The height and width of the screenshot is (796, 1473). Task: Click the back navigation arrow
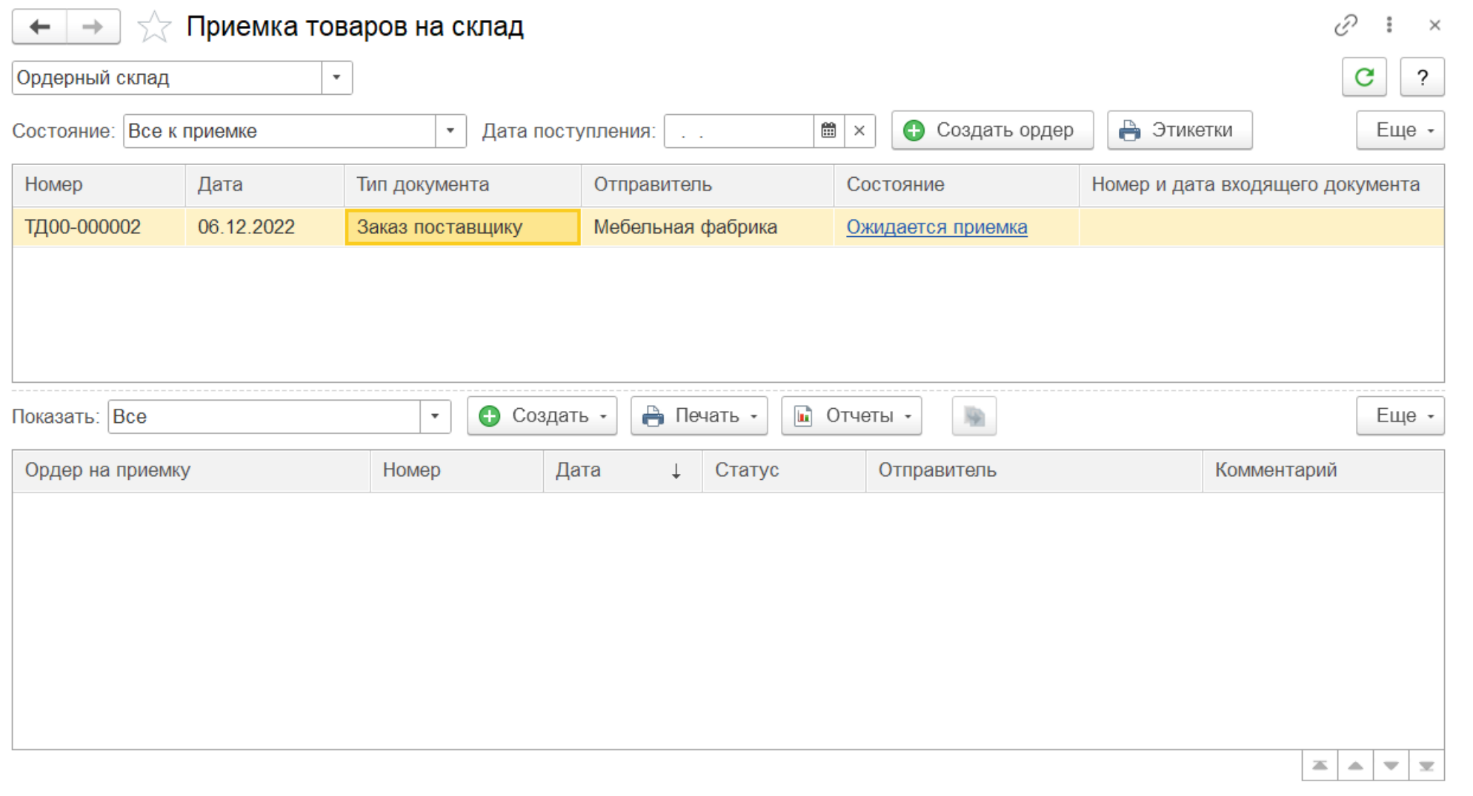pyautogui.click(x=40, y=27)
